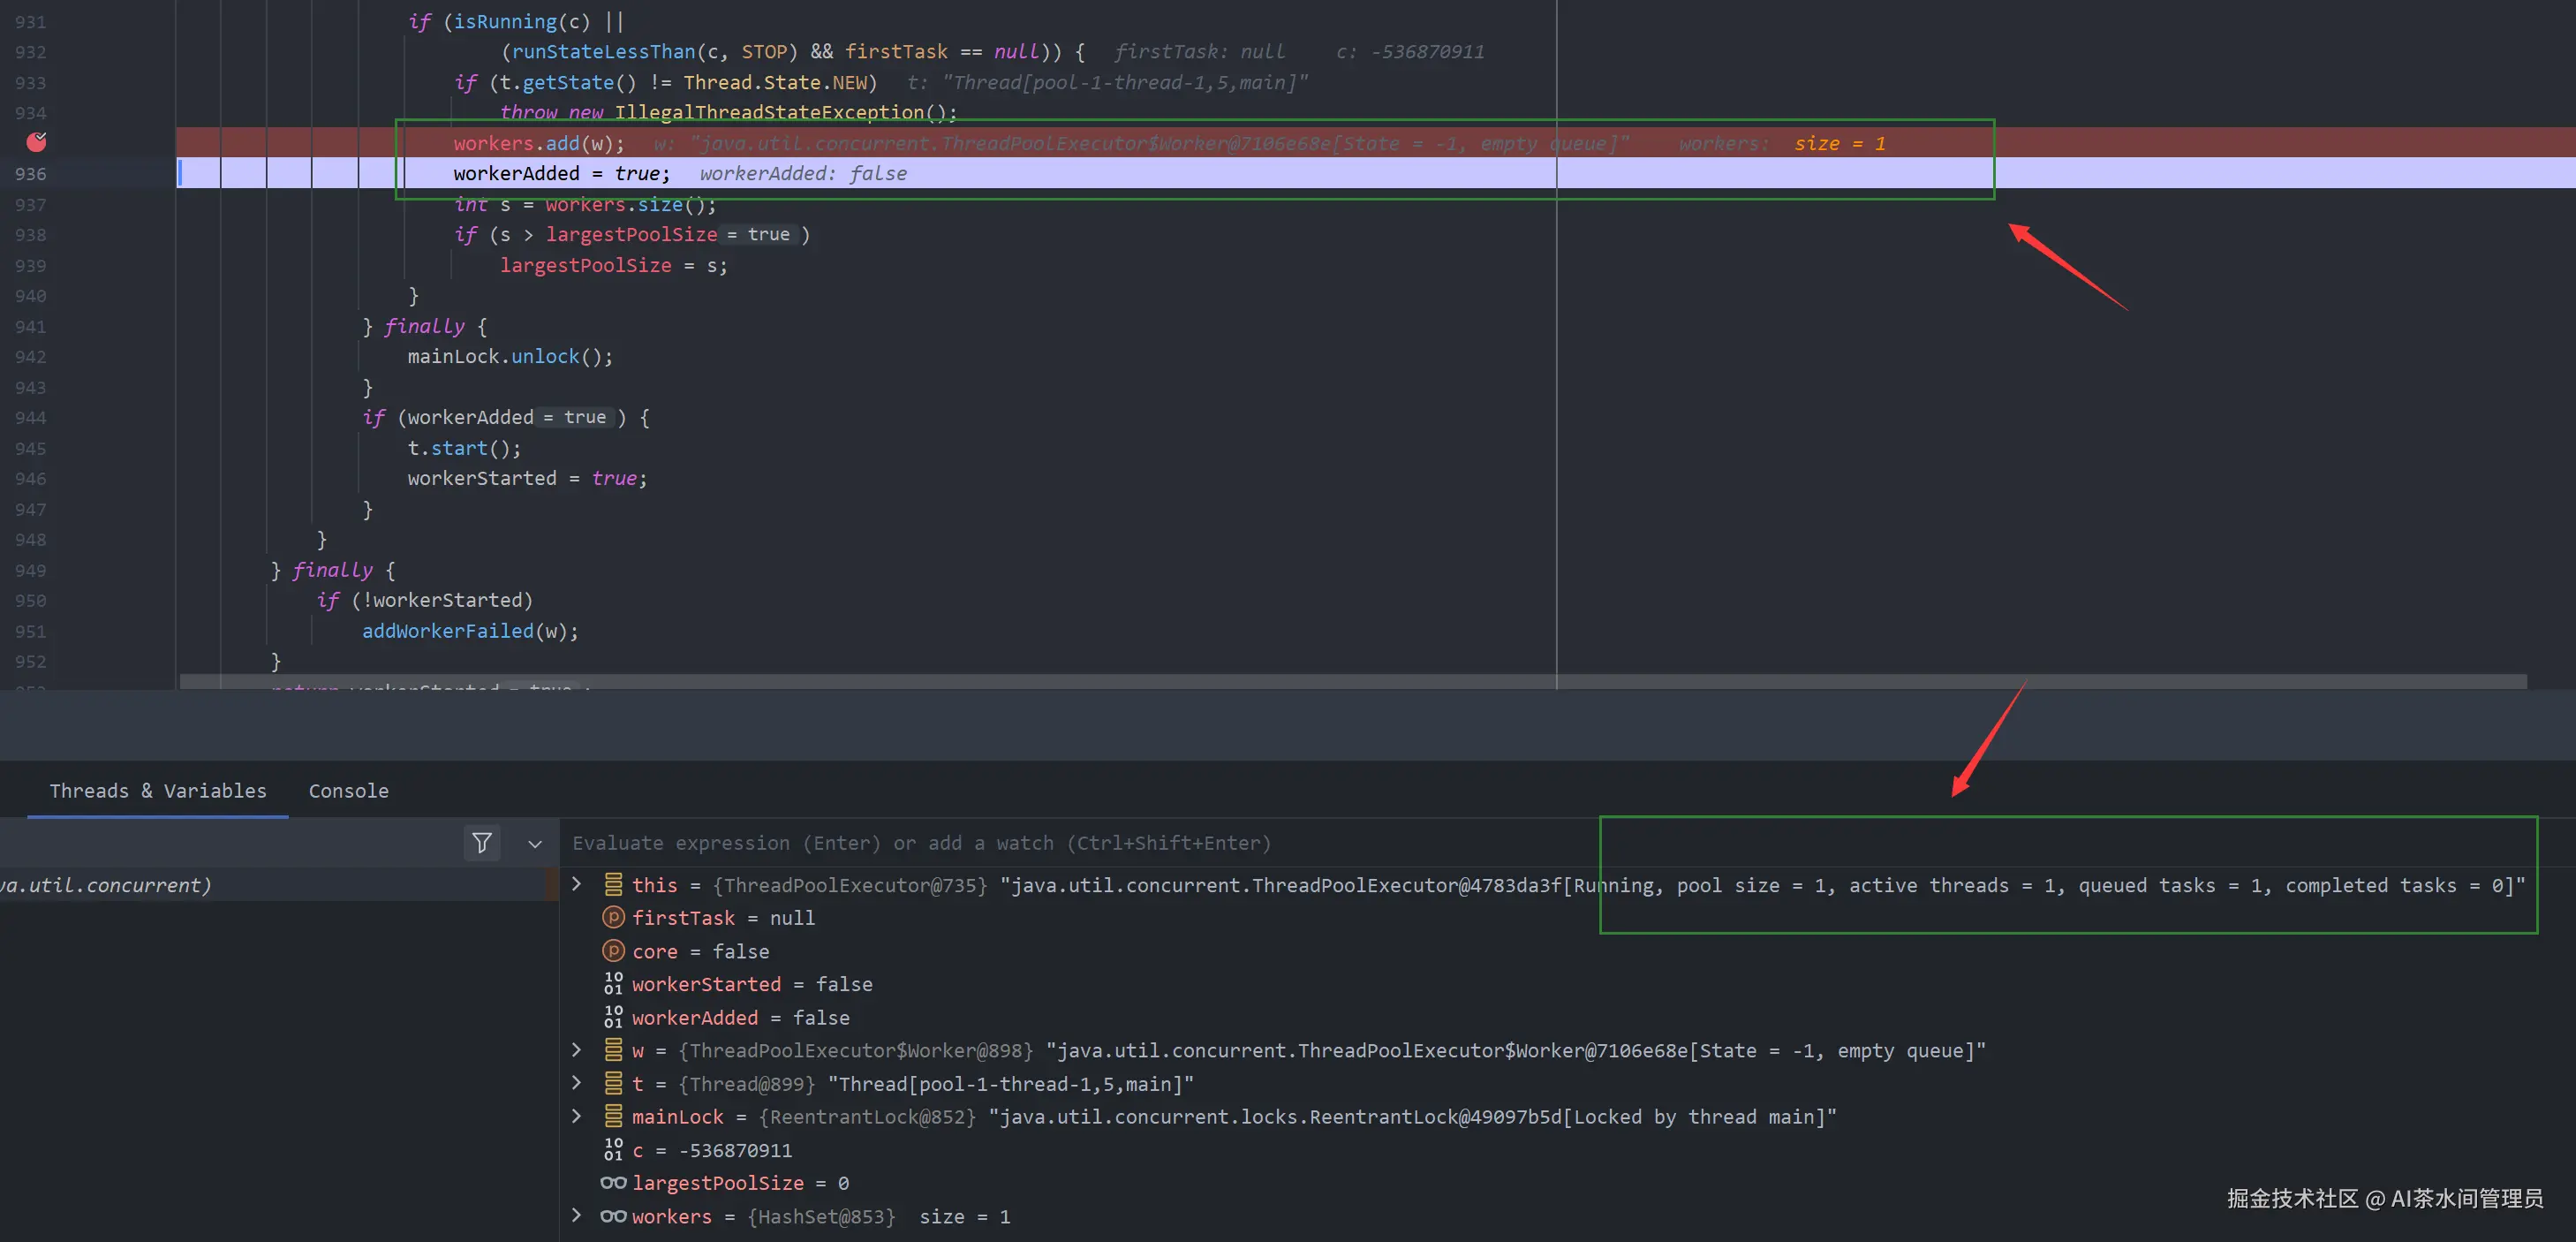Click the glasses watch icon for largestPoolSize
This screenshot has width=2576, height=1242.
pos(613,1183)
